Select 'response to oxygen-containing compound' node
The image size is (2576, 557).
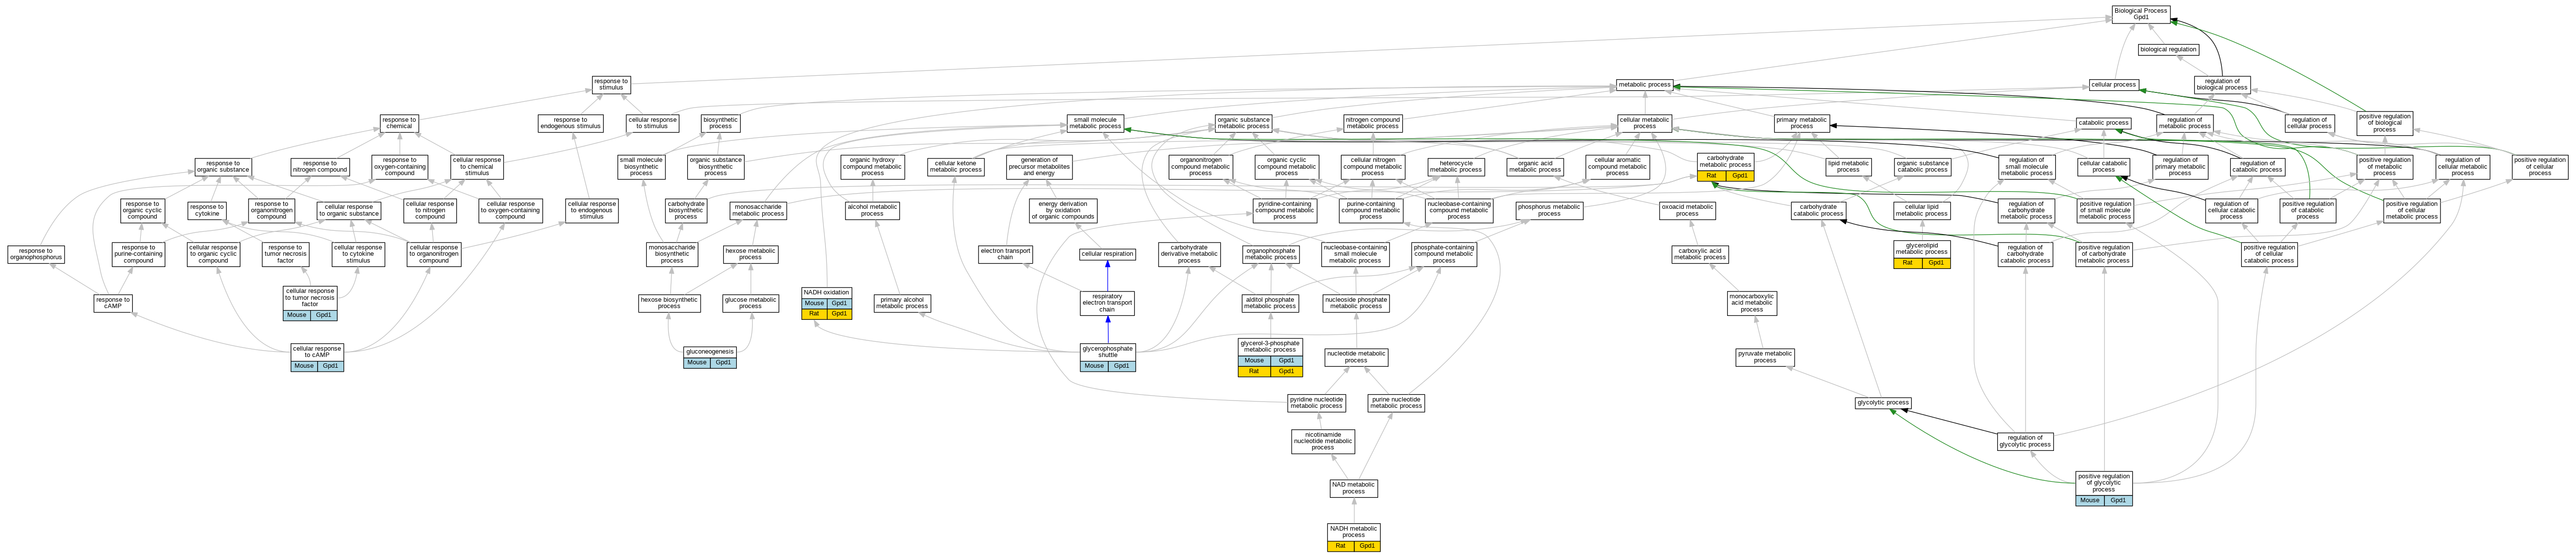coord(400,167)
